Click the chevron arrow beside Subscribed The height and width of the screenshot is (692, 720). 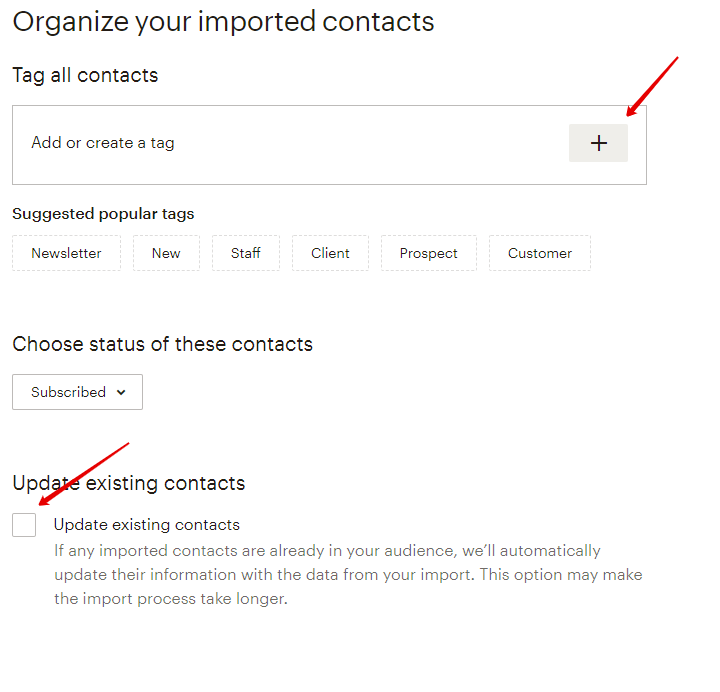click(121, 392)
